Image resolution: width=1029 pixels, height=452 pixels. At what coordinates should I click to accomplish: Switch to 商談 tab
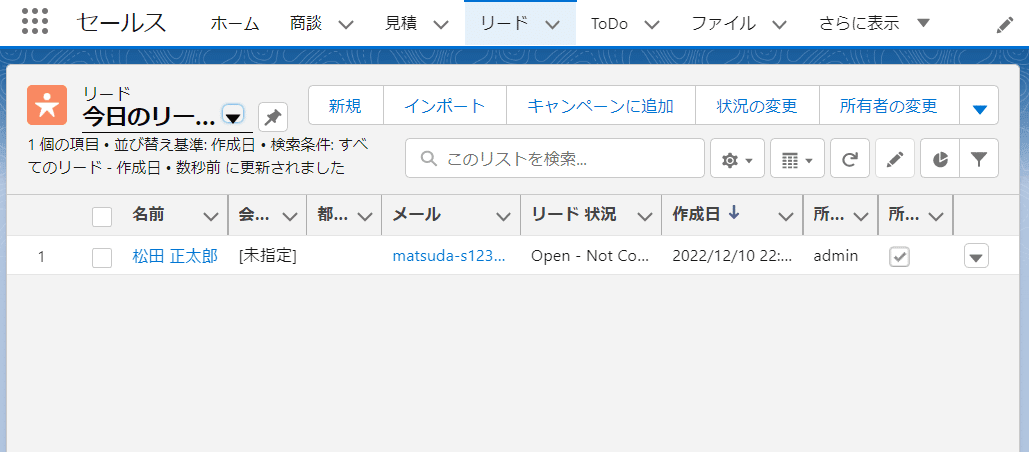tap(306, 24)
